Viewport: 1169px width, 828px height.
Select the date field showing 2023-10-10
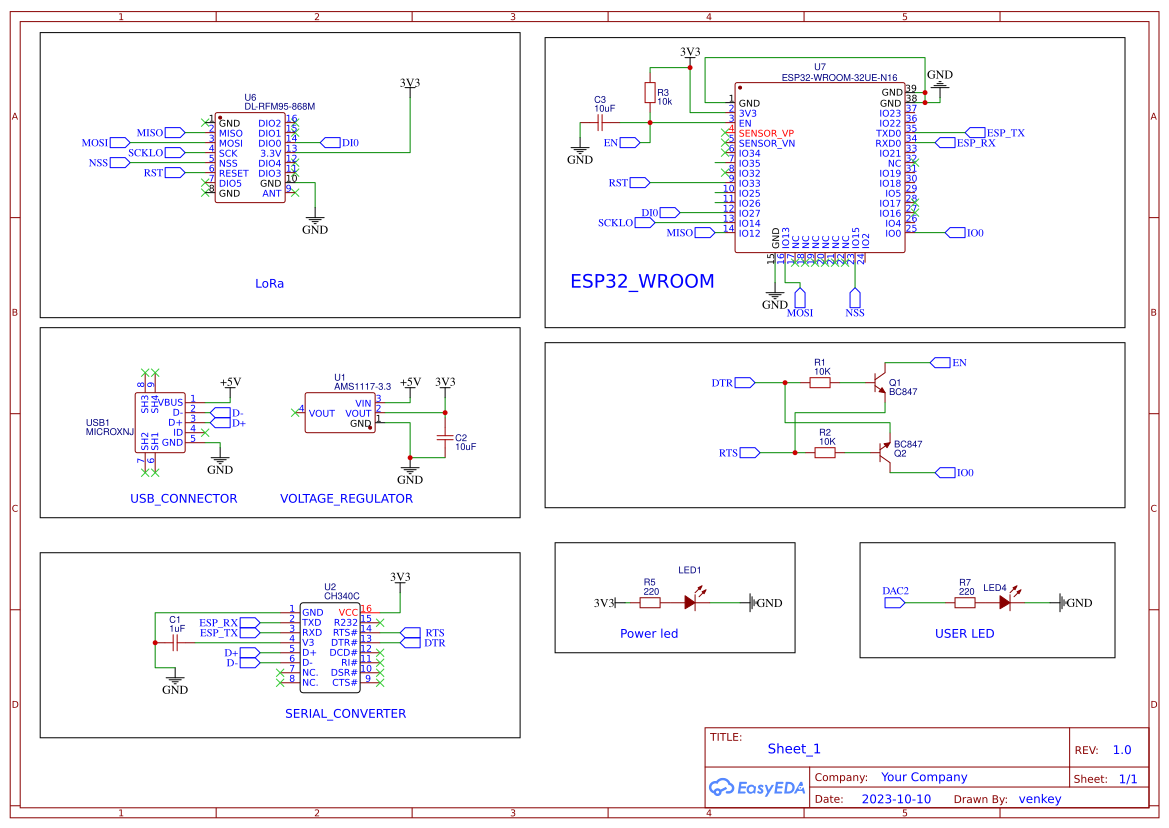pos(896,798)
